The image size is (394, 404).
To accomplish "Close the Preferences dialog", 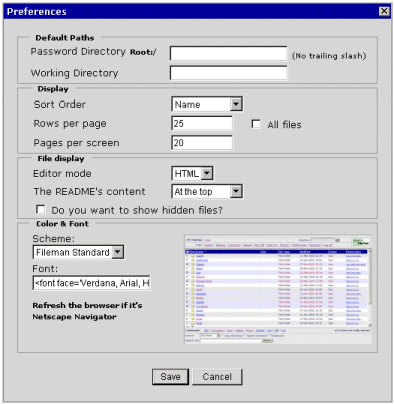I will [x=384, y=11].
